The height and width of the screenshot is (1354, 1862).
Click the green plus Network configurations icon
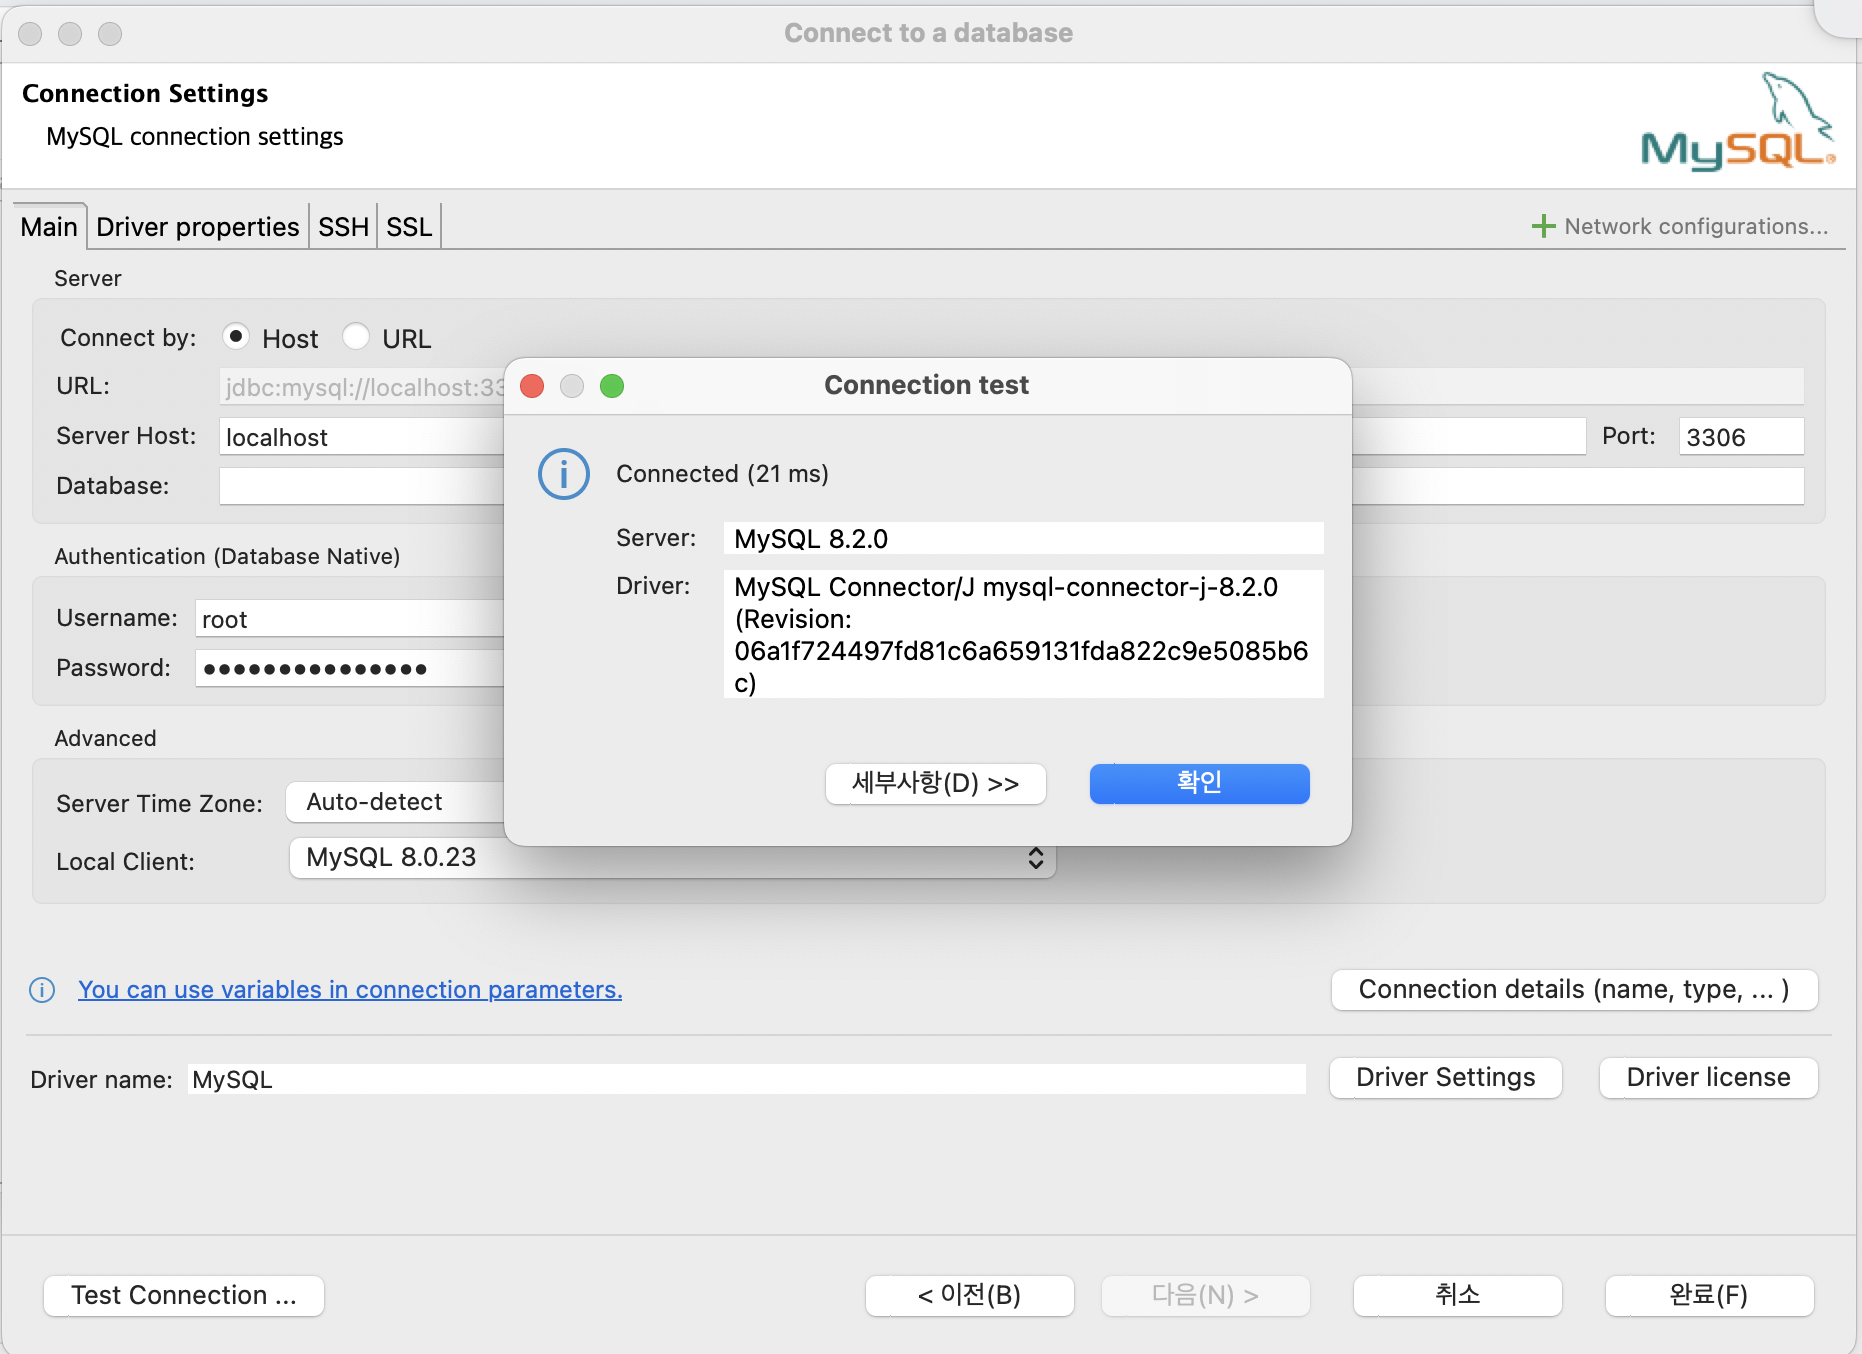point(1543,226)
